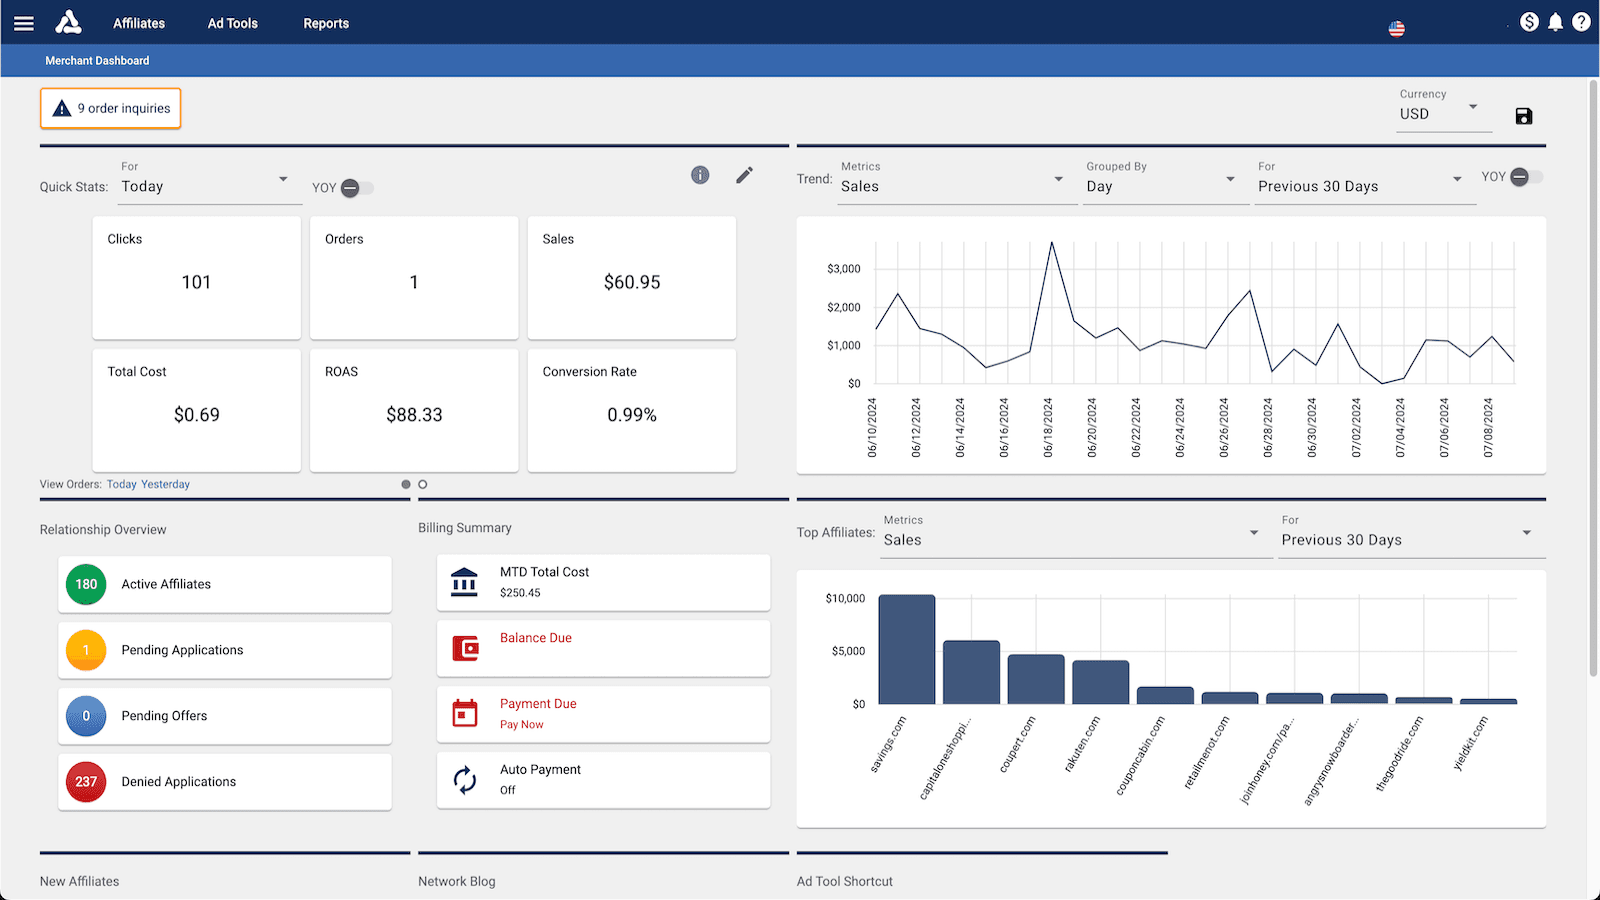The image size is (1600, 900).
Task: Change language using the US flag icon
Action: [x=1396, y=28]
